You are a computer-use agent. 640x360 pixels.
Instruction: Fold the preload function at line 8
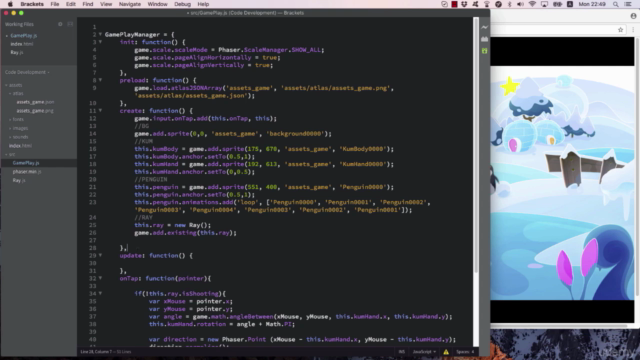(x=100, y=80)
